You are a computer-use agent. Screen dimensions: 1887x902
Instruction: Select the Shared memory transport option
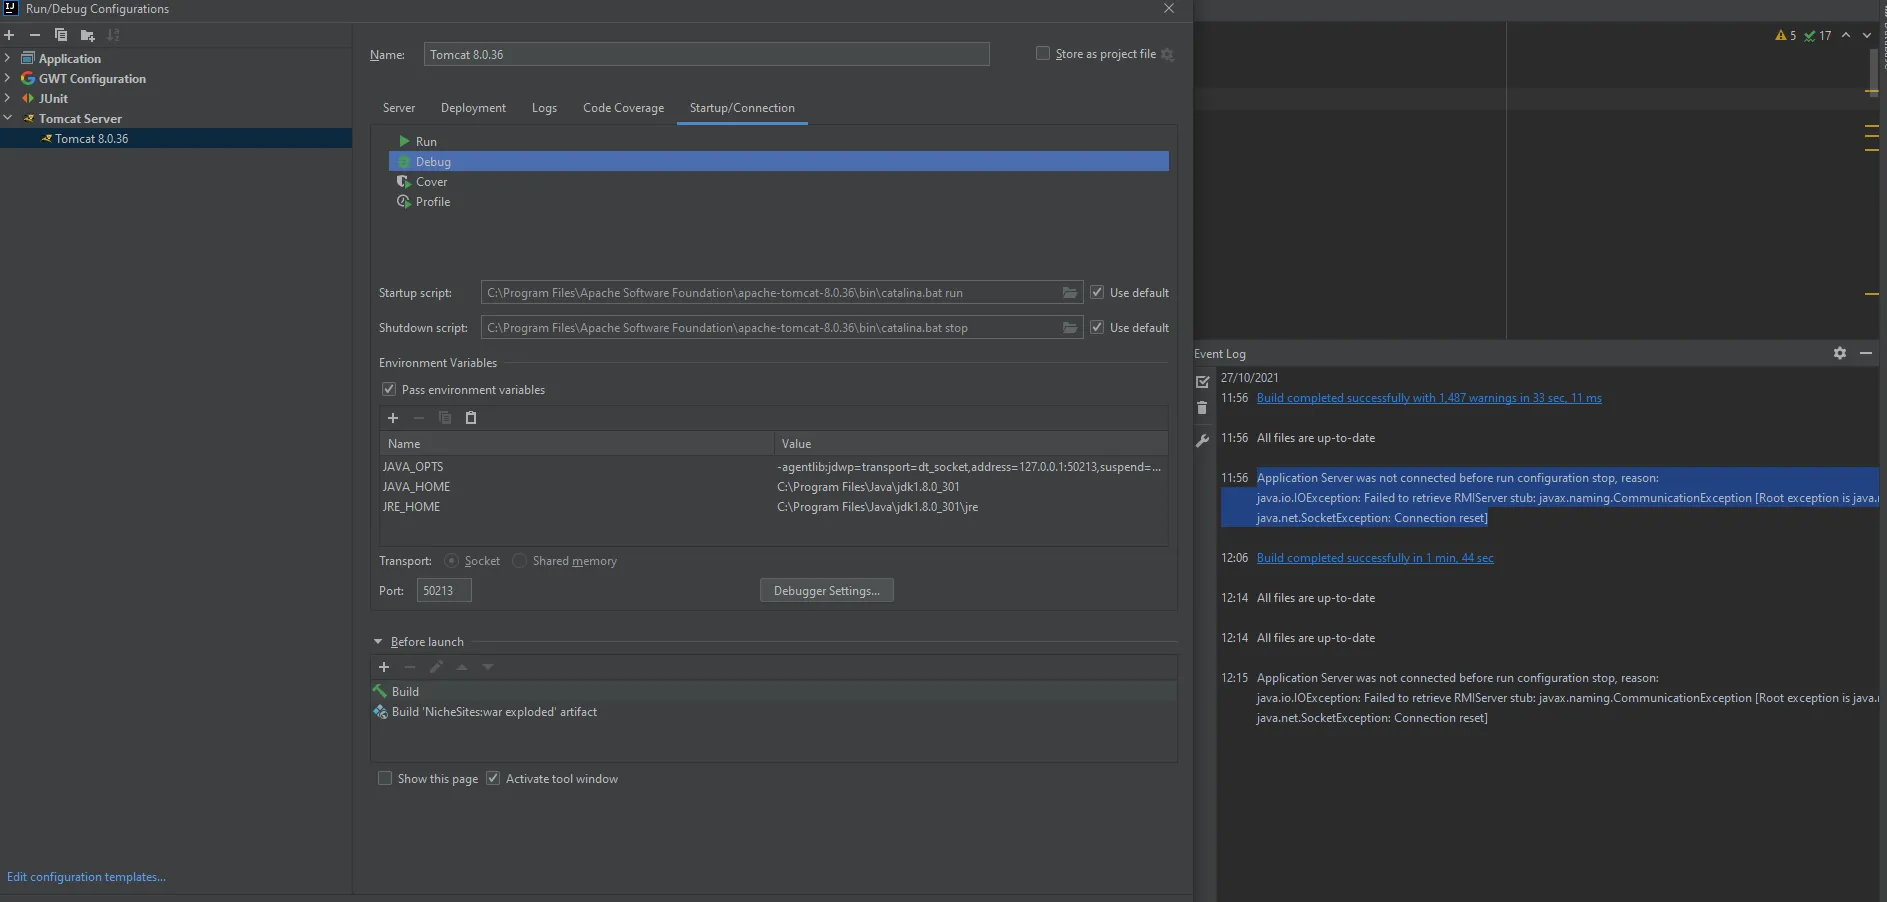coord(519,561)
